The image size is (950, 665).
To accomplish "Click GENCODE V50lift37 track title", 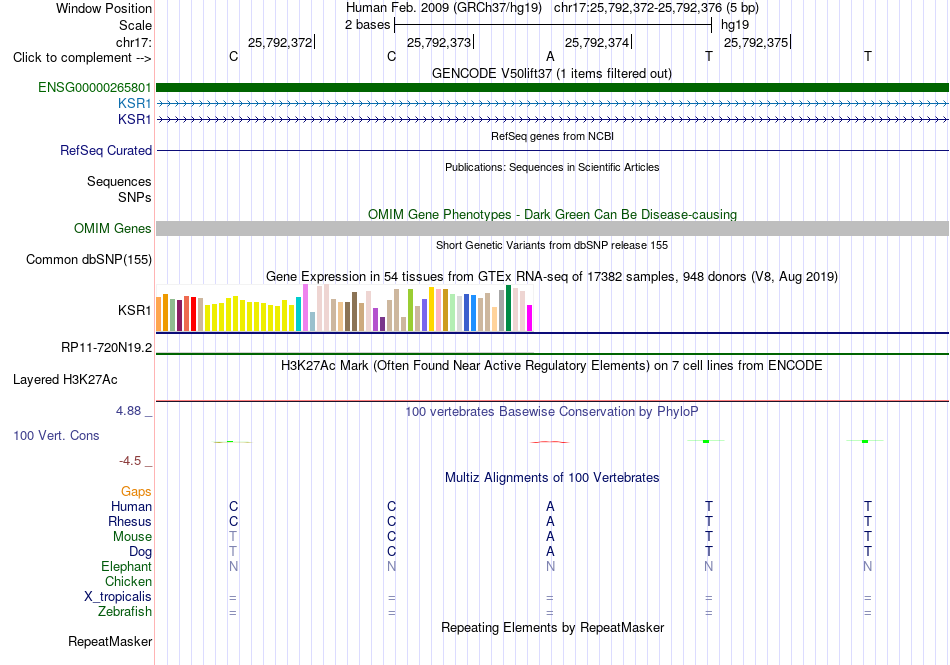I will click(552, 73).
